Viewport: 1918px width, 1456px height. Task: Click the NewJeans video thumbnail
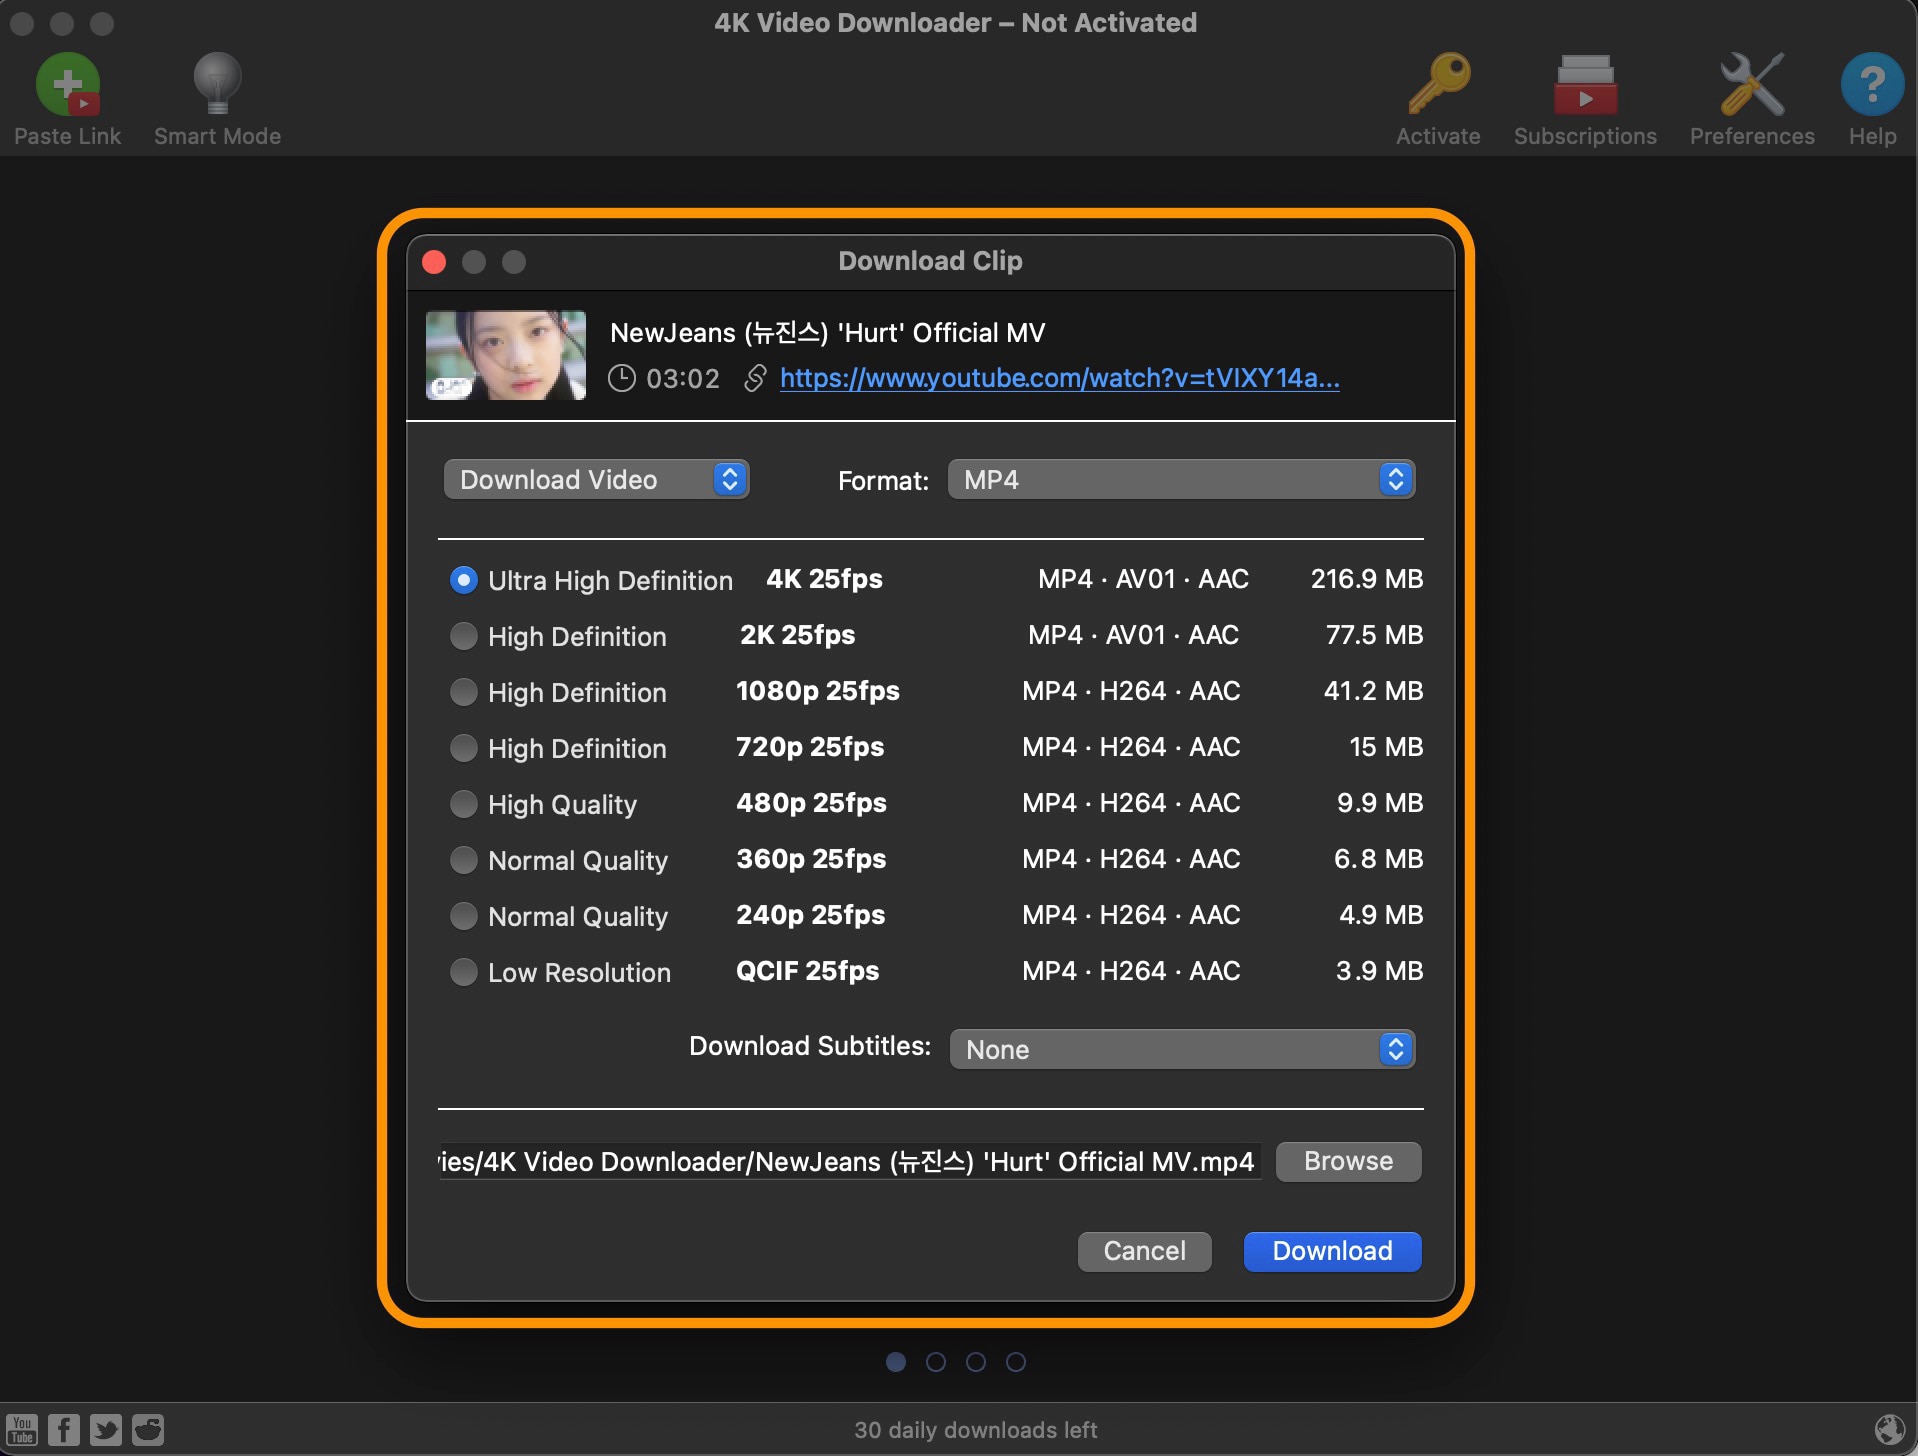(506, 355)
